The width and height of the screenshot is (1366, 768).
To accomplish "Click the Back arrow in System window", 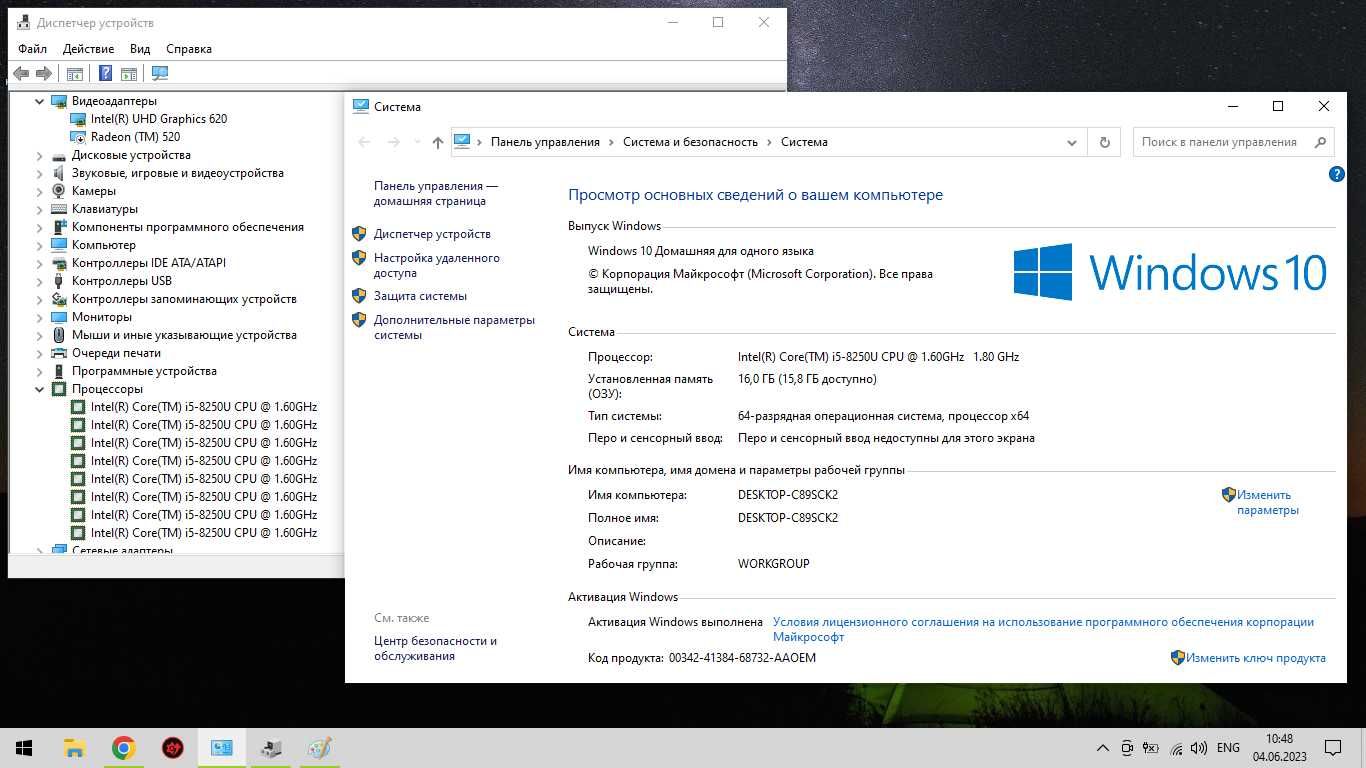I will click(364, 142).
